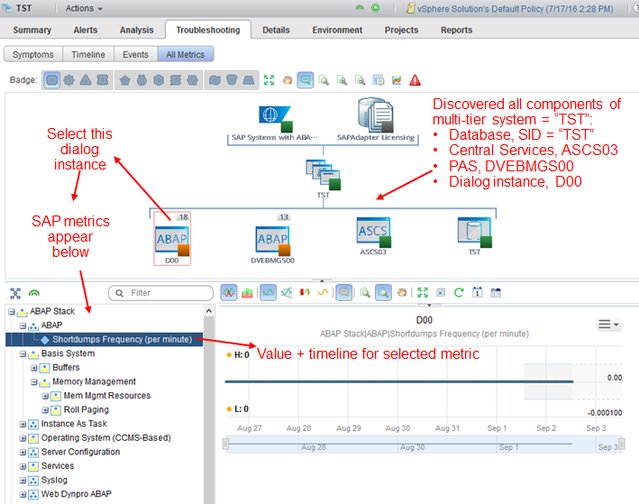Viewport: 639px width, 504px height.
Task: Switch to the Analysis tab
Action: point(137,30)
